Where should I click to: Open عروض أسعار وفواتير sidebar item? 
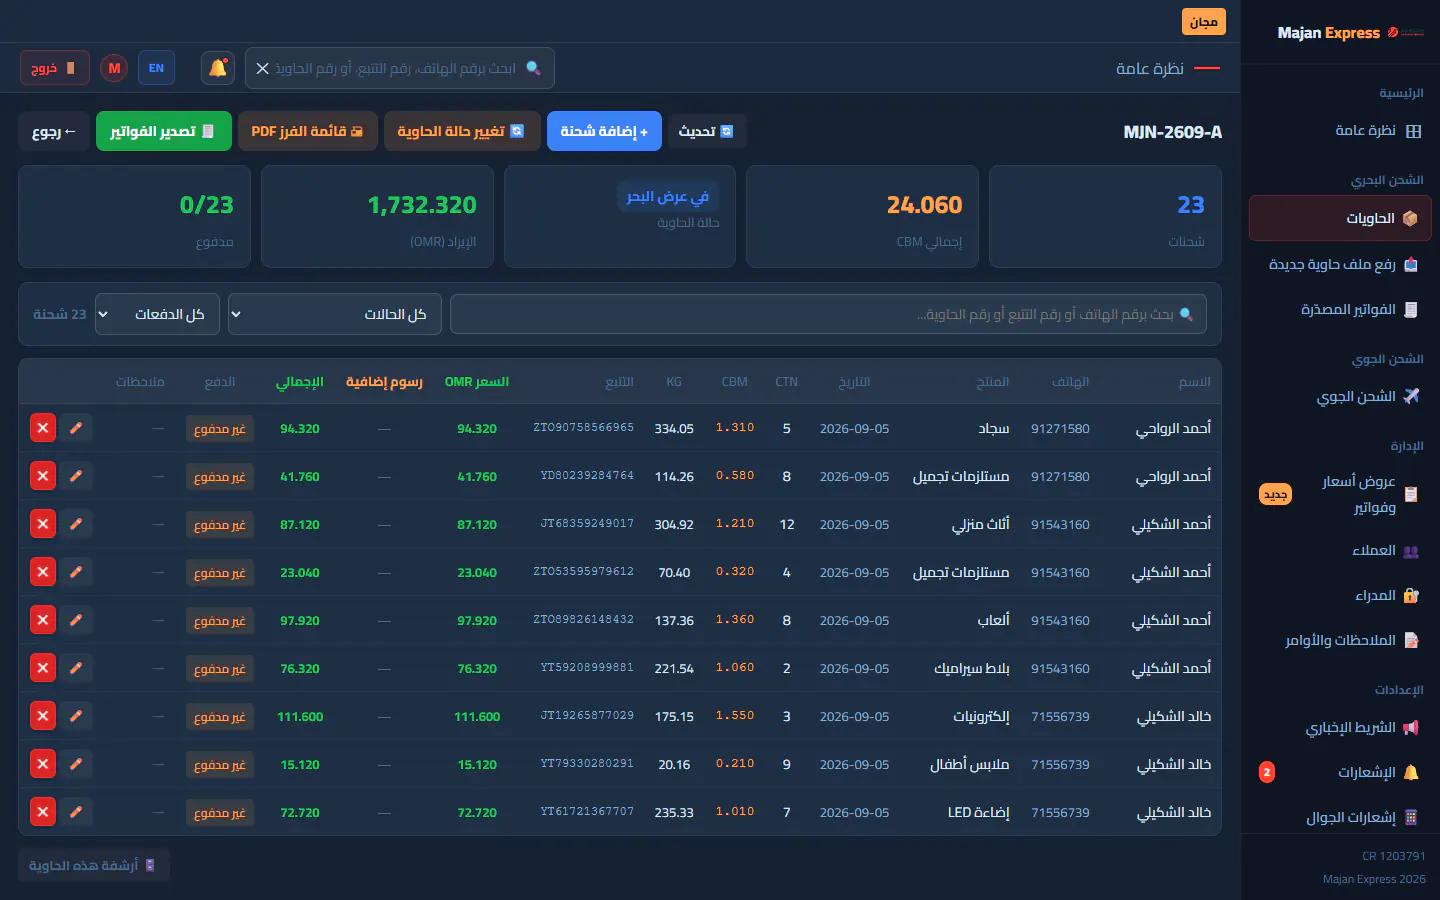(1340, 494)
